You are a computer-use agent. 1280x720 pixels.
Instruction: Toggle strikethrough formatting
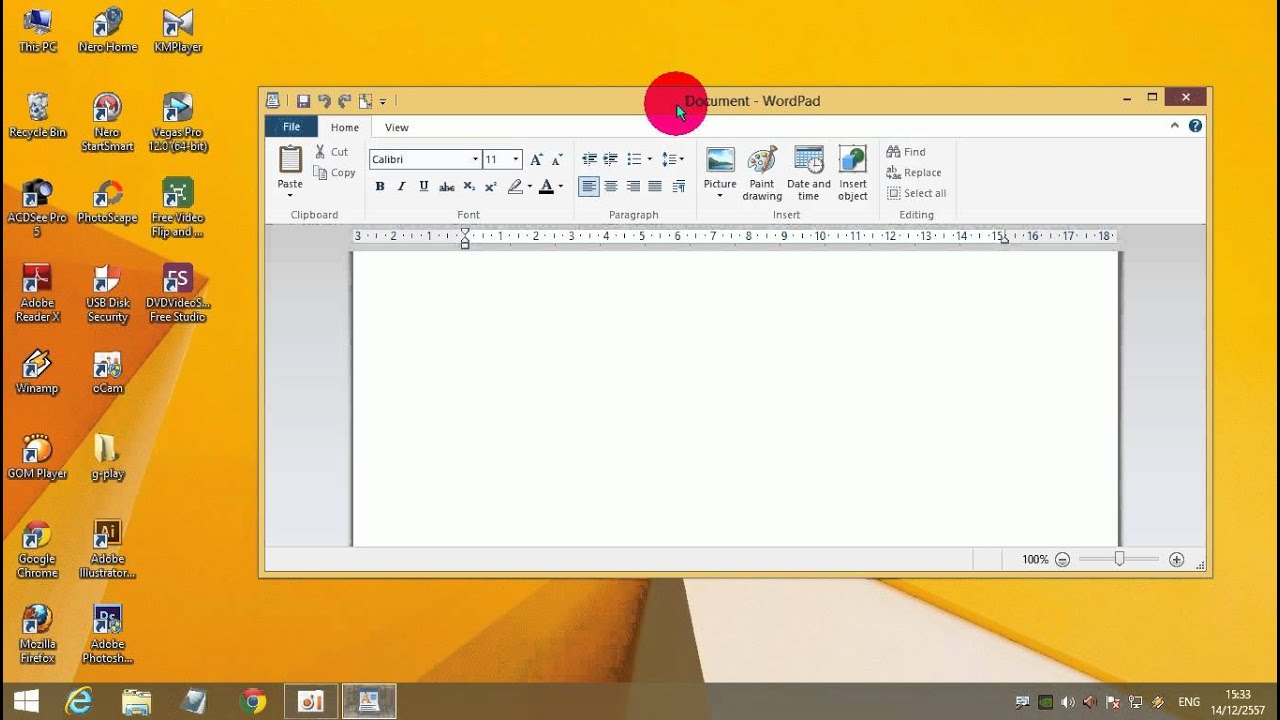click(446, 186)
